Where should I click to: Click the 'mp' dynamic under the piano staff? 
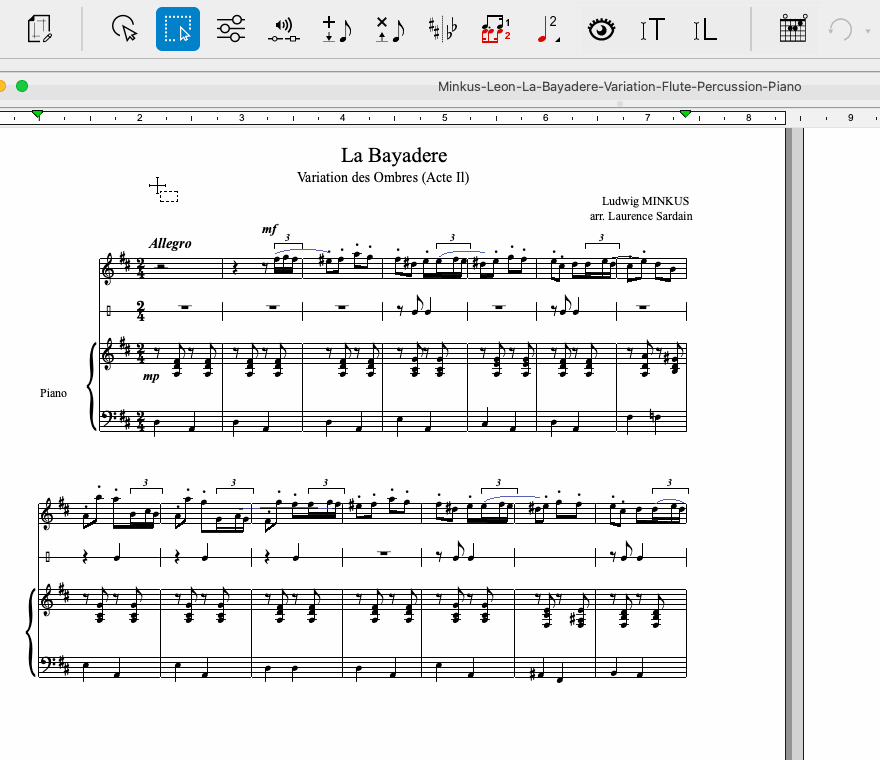pos(151,376)
